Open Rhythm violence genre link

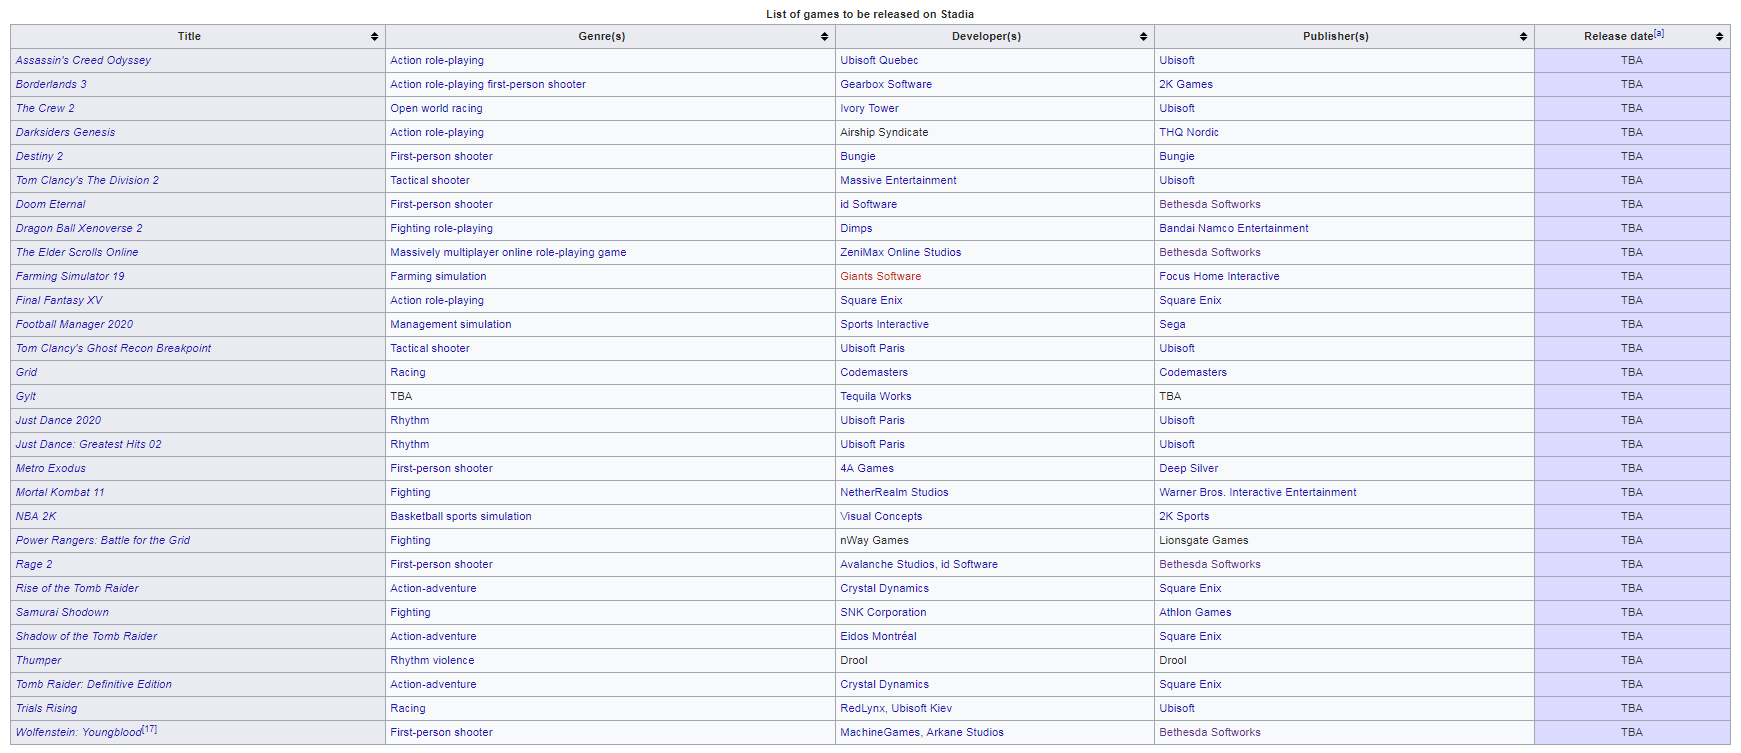[432, 660]
